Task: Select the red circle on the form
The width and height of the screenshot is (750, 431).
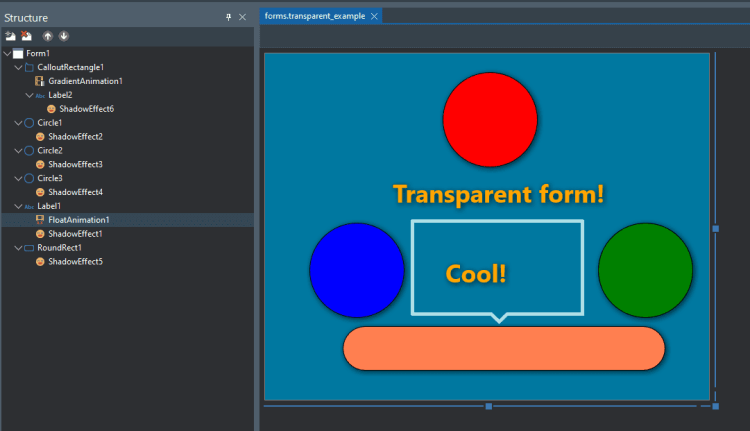Action: coord(490,120)
